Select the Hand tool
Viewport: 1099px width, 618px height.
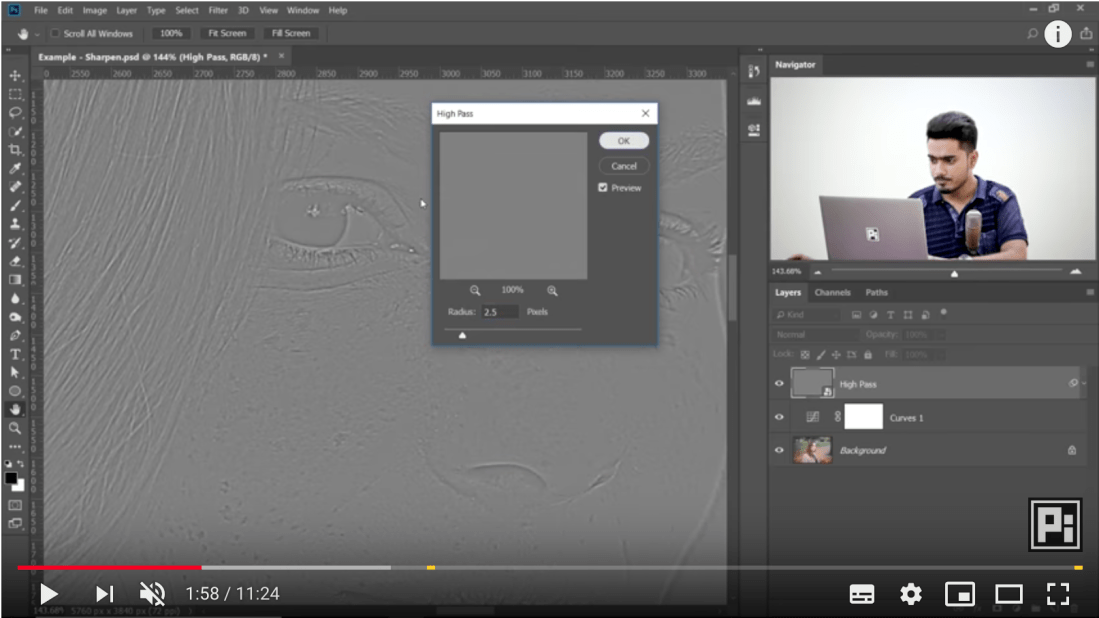click(14, 408)
